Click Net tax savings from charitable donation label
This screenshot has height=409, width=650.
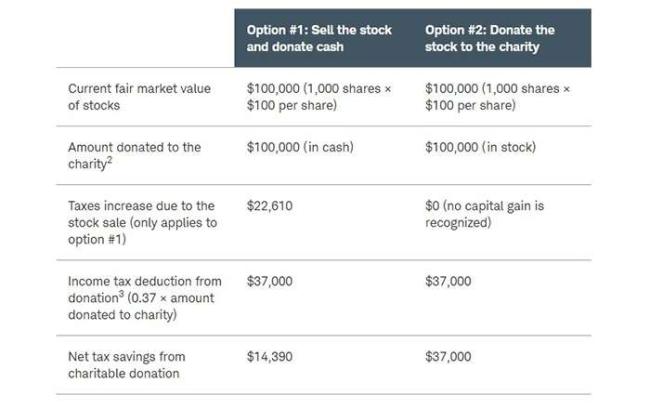[x=126, y=365]
